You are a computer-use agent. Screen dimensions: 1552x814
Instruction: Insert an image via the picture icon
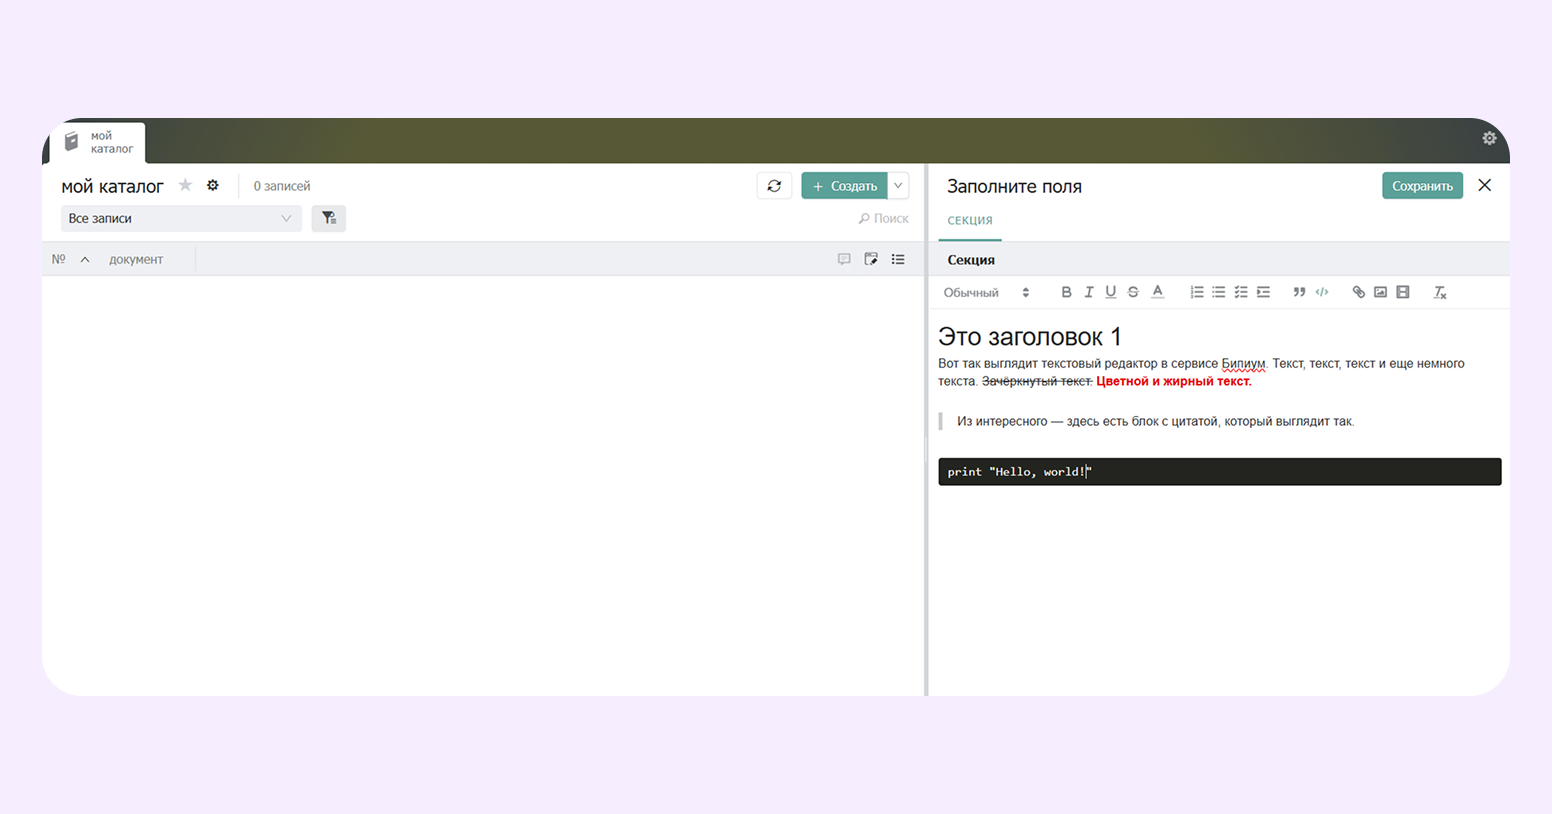1381,291
